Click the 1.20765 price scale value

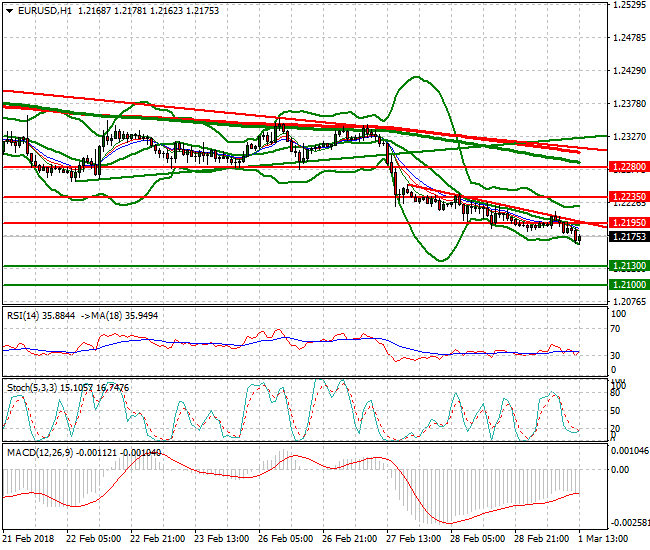click(x=629, y=301)
